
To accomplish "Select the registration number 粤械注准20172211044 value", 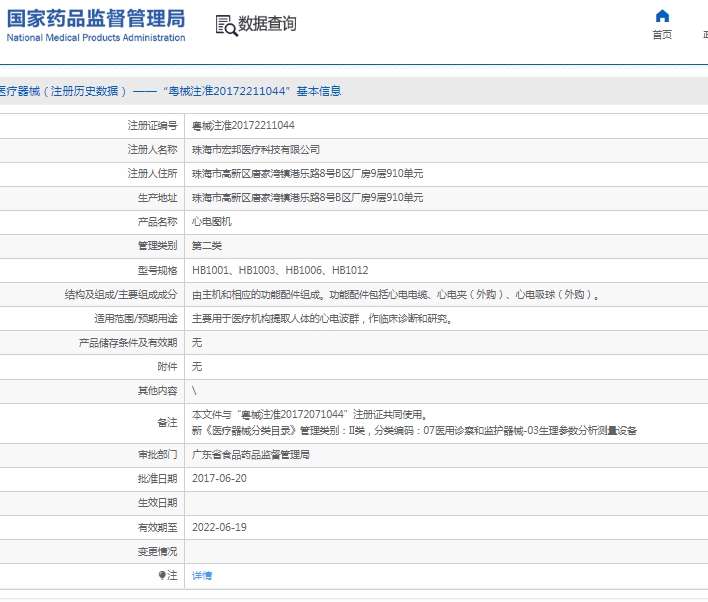I will 243,126.
